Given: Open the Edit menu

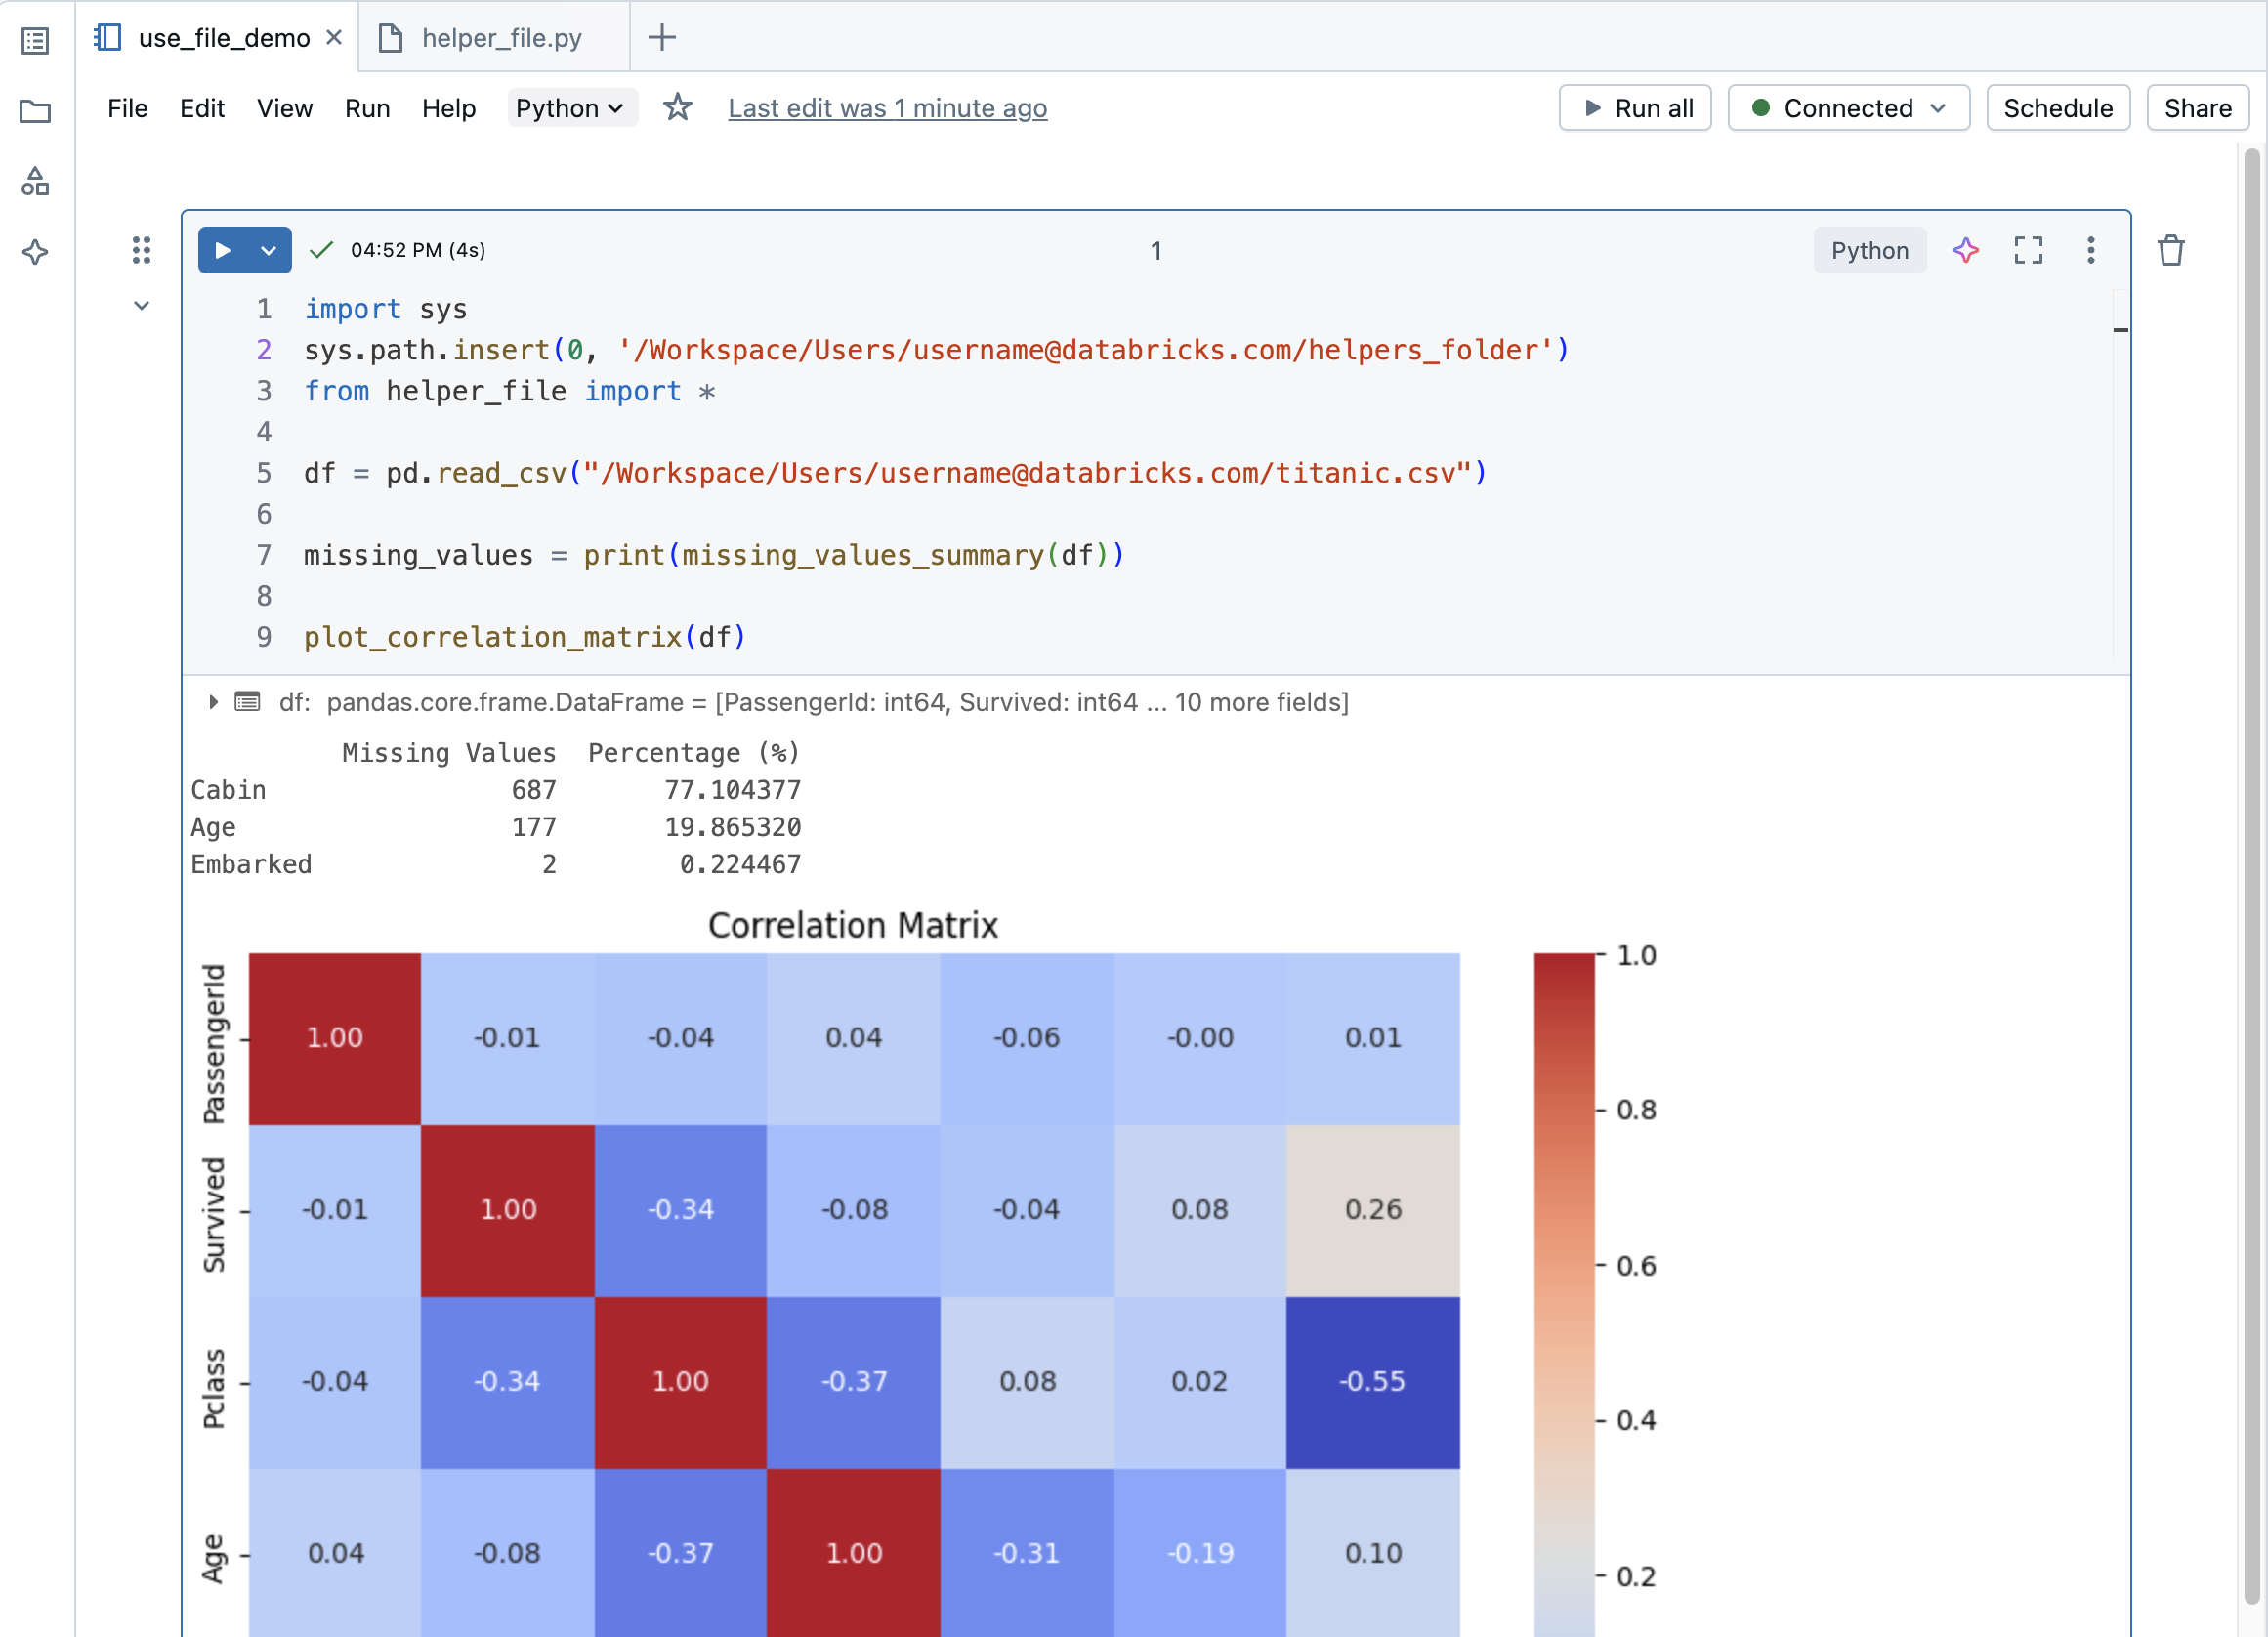Looking at the screenshot, I should click(x=202, y=108).
